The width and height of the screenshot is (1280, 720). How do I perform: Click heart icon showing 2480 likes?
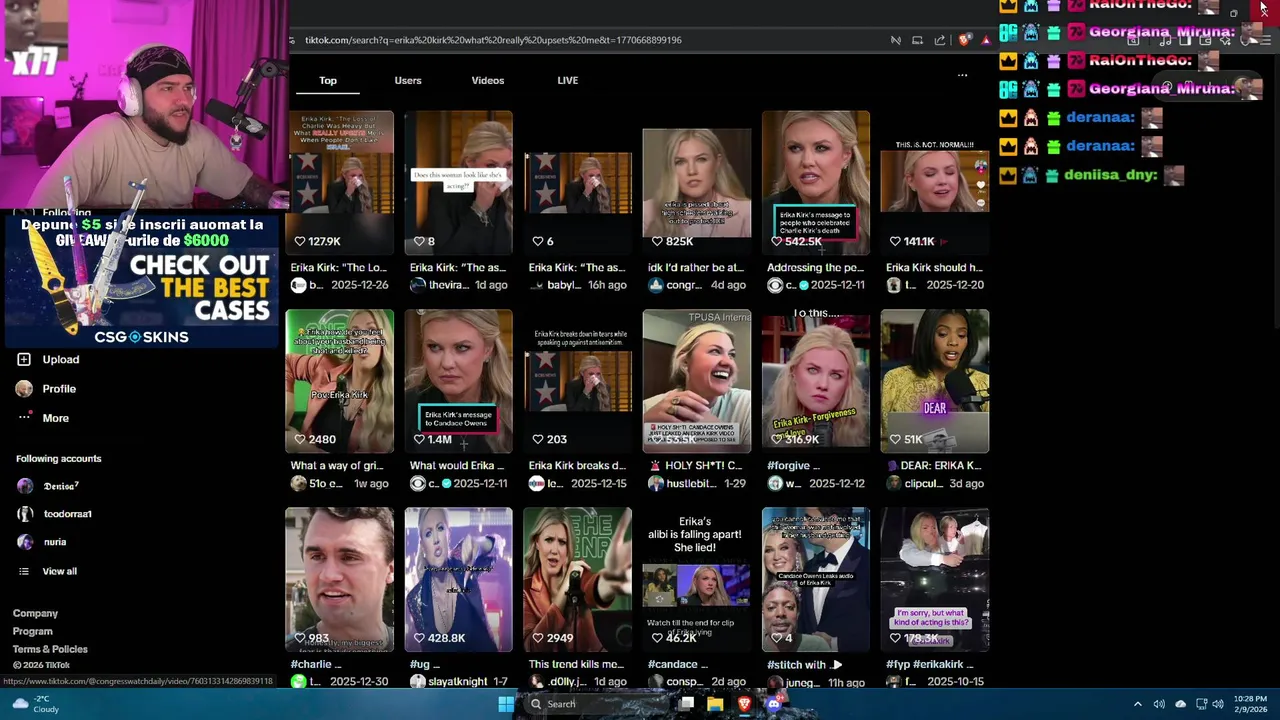(299, 439)
